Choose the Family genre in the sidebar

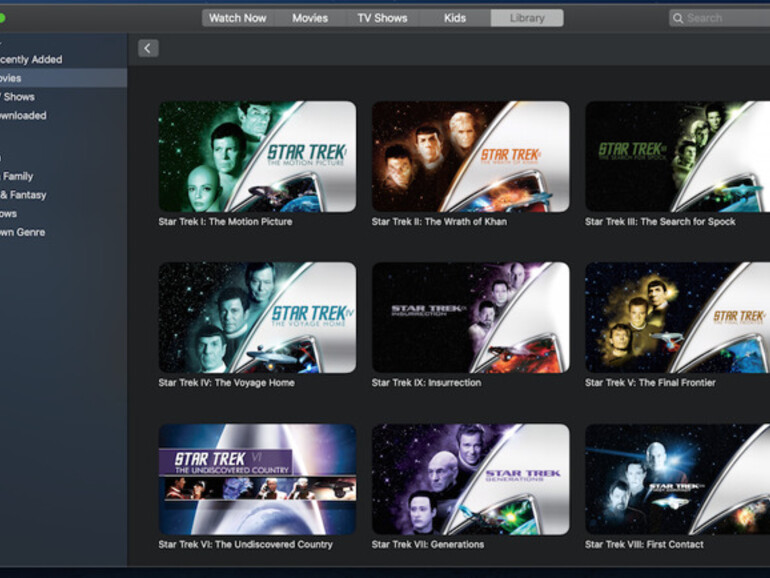click(x=63, y=176)
